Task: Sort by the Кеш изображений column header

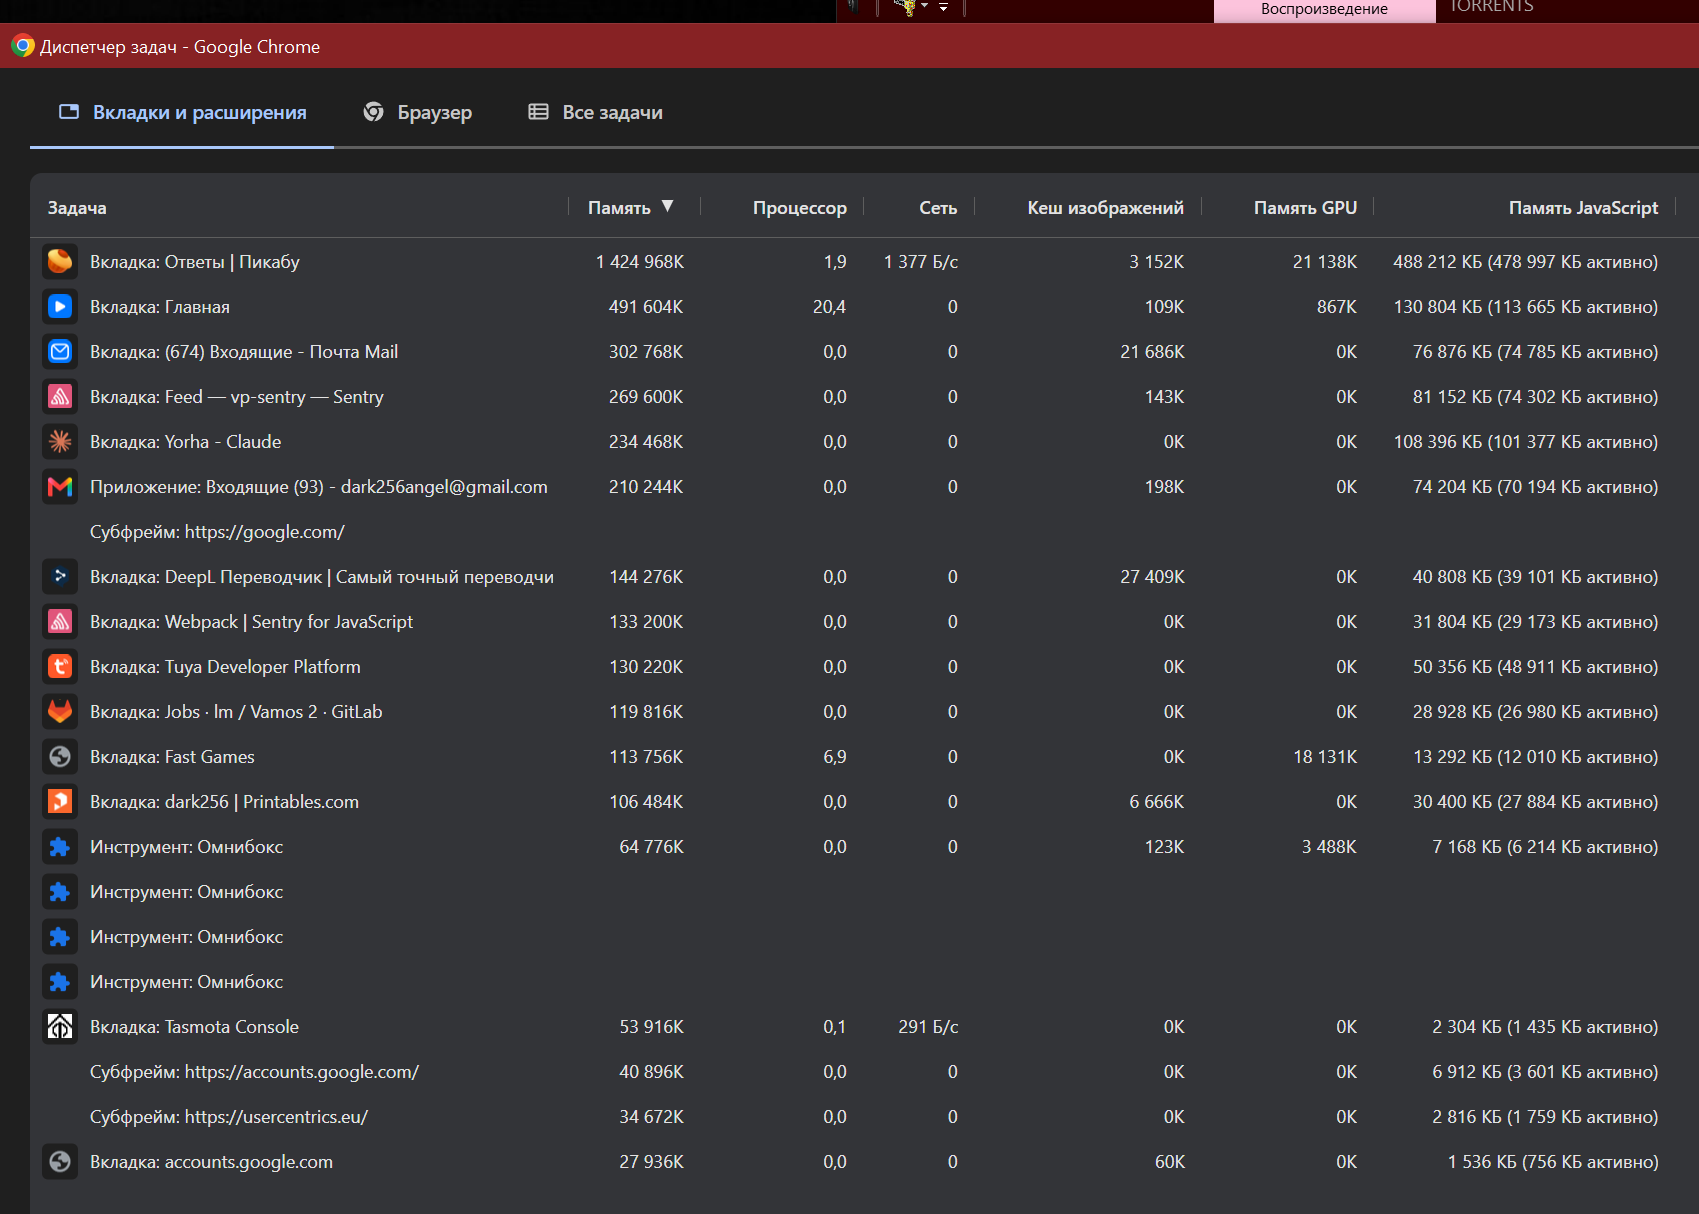Action: coord(1105,208)
